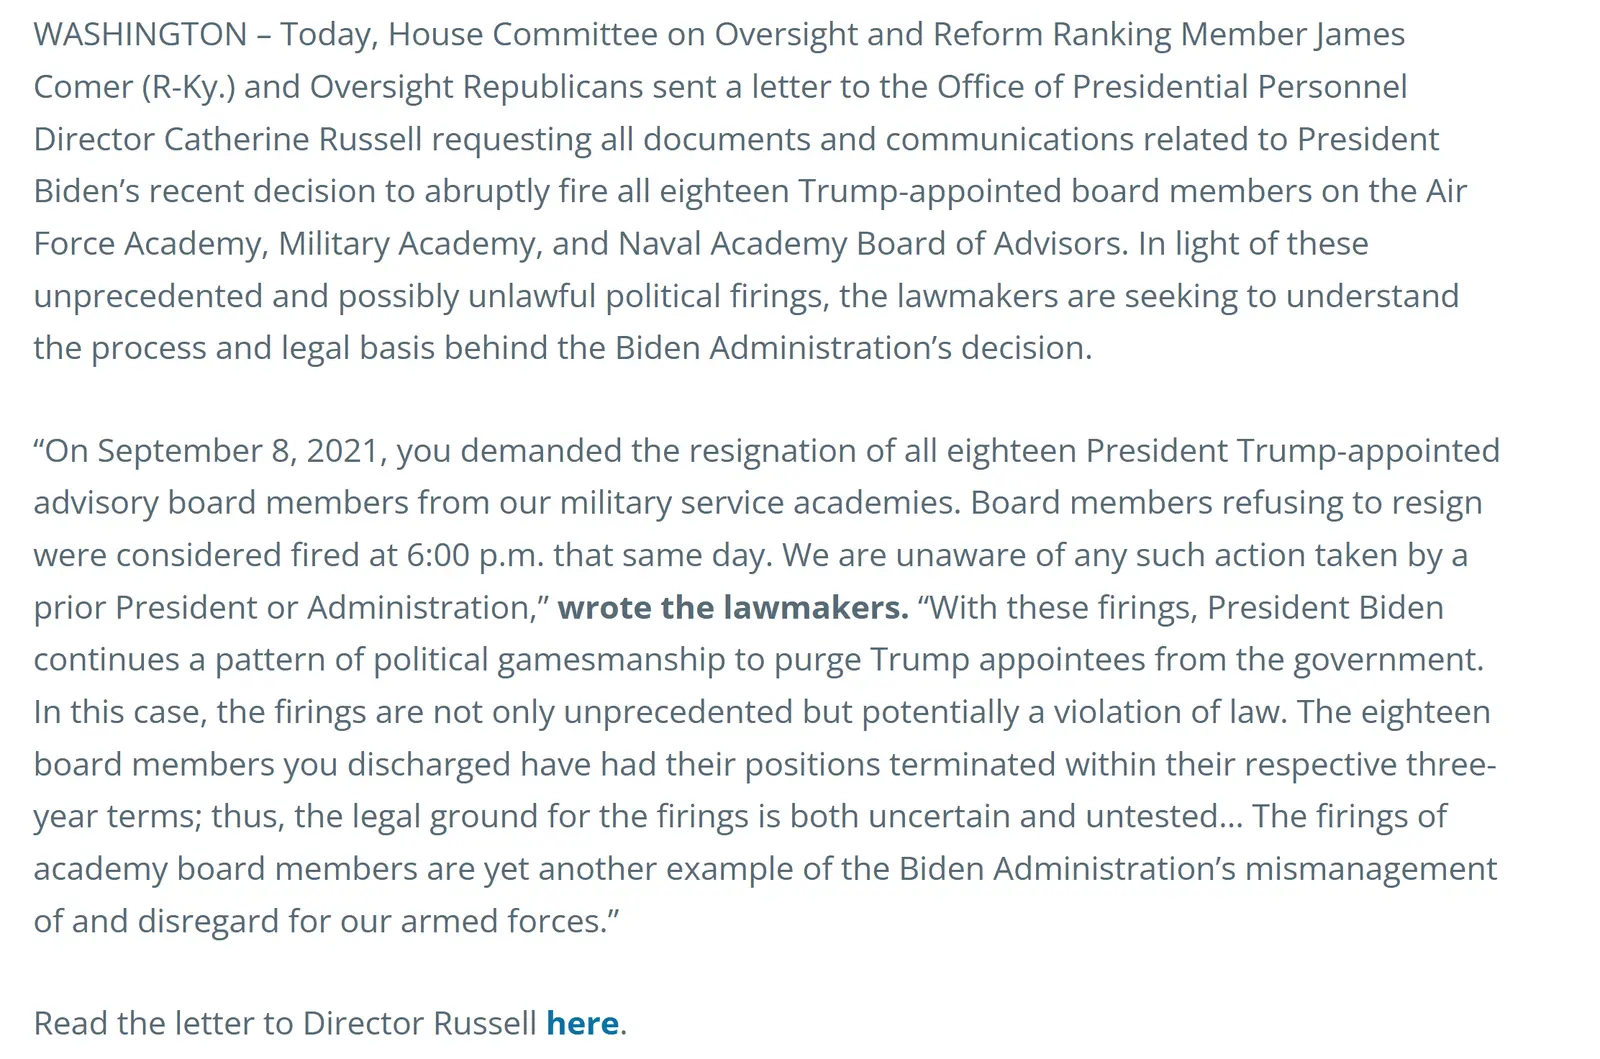Click the bold phrase 'wrote the lawmakers.'
This screenshot has height=1059, width=1600.
coord(733,607)
